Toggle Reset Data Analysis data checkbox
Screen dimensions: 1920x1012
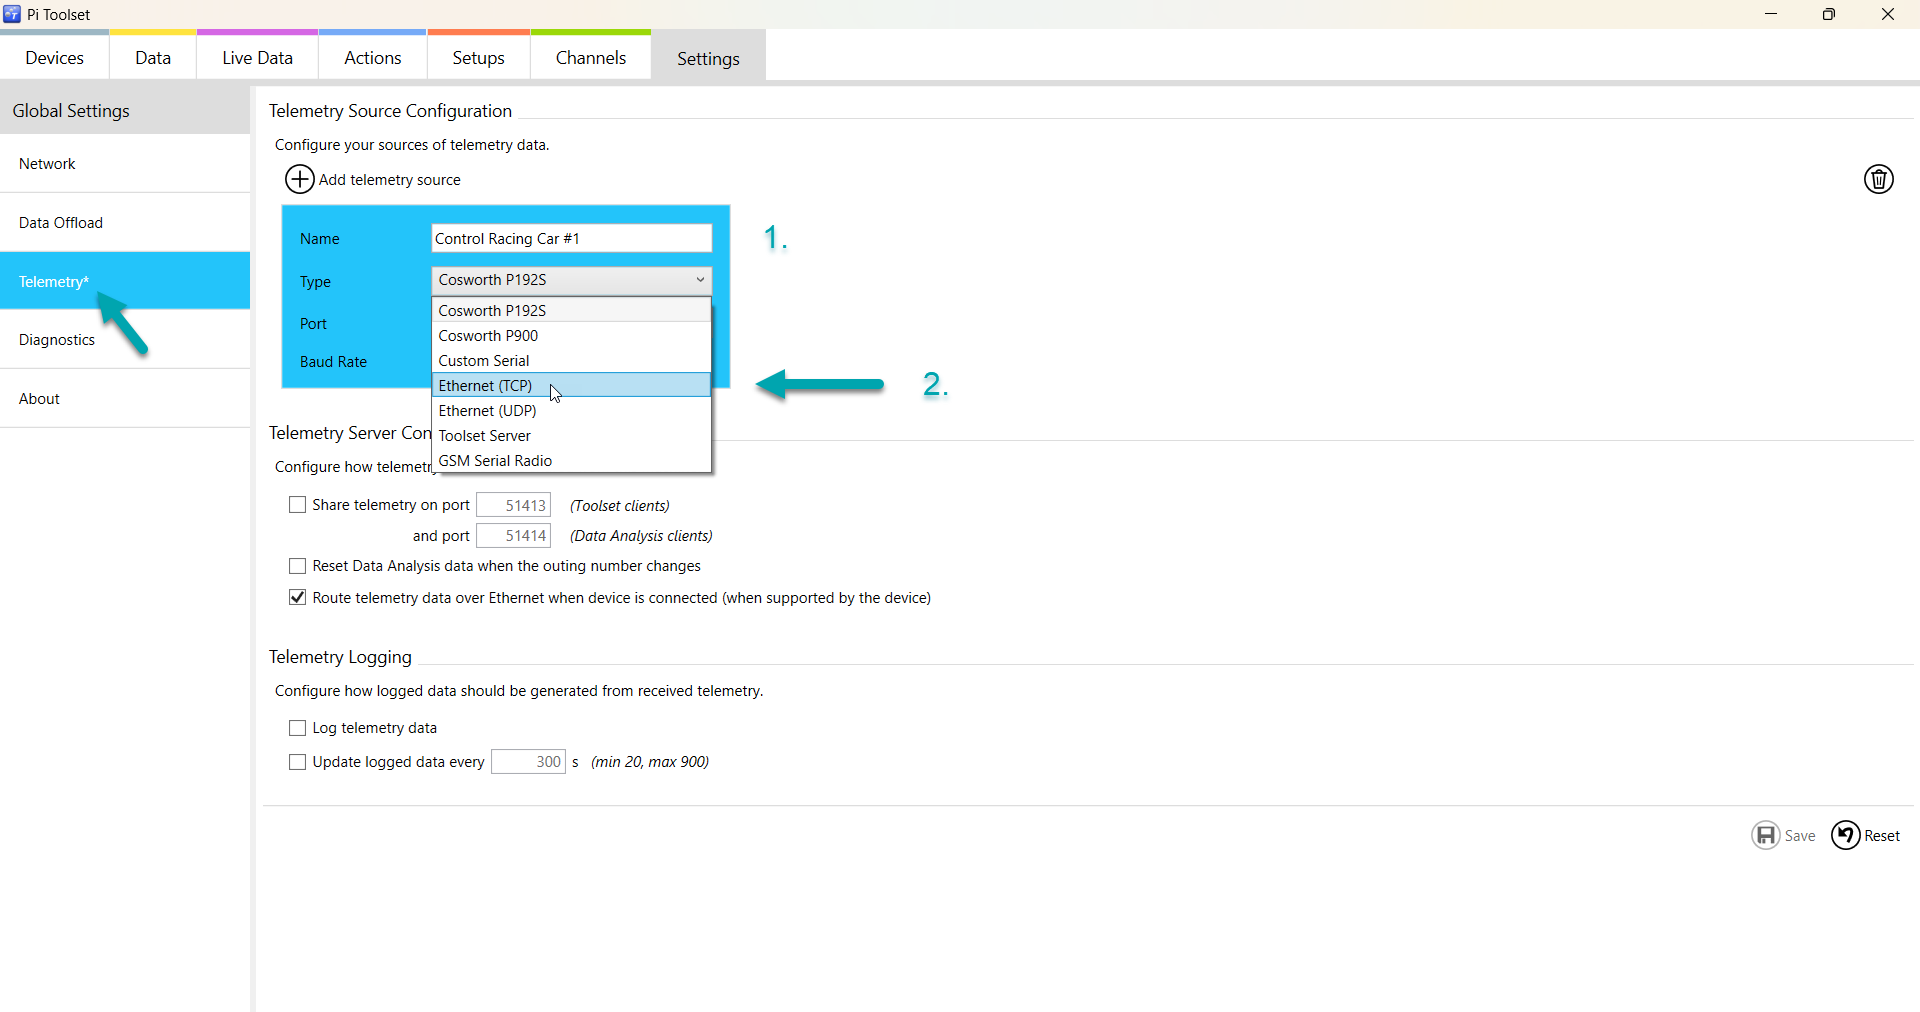(x=297, y=566)
